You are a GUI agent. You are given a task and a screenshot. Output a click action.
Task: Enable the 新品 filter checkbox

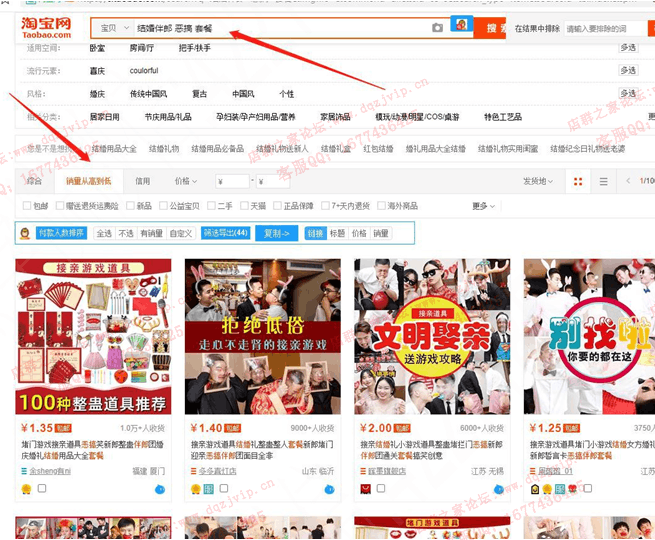(130, 205)
